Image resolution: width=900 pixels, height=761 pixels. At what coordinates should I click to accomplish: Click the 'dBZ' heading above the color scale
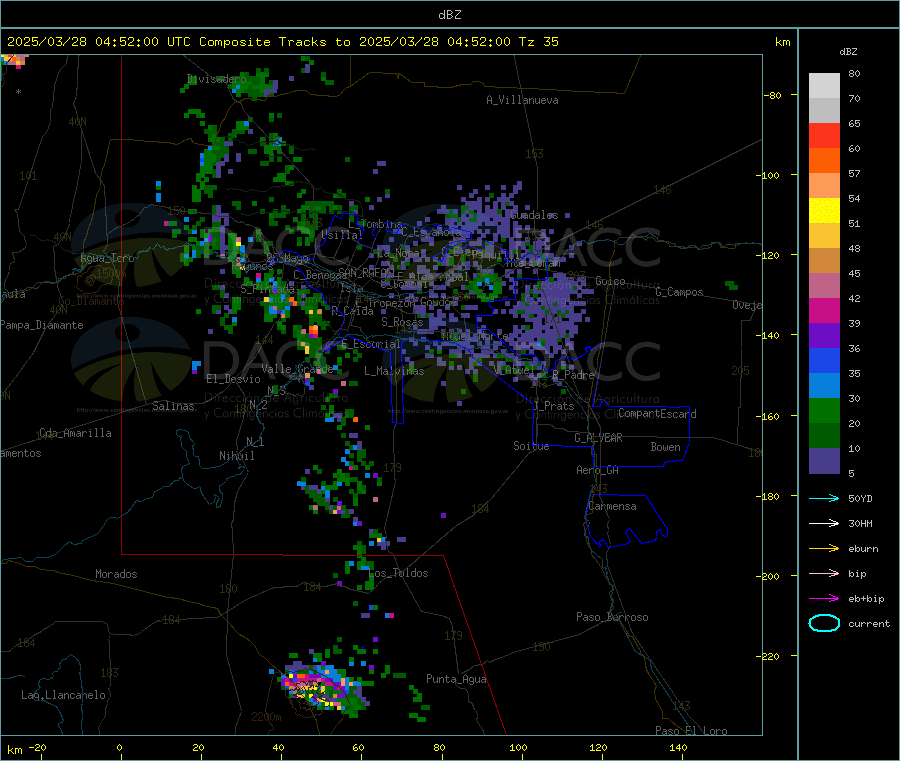pyautogui.click(x=848, y=52)
